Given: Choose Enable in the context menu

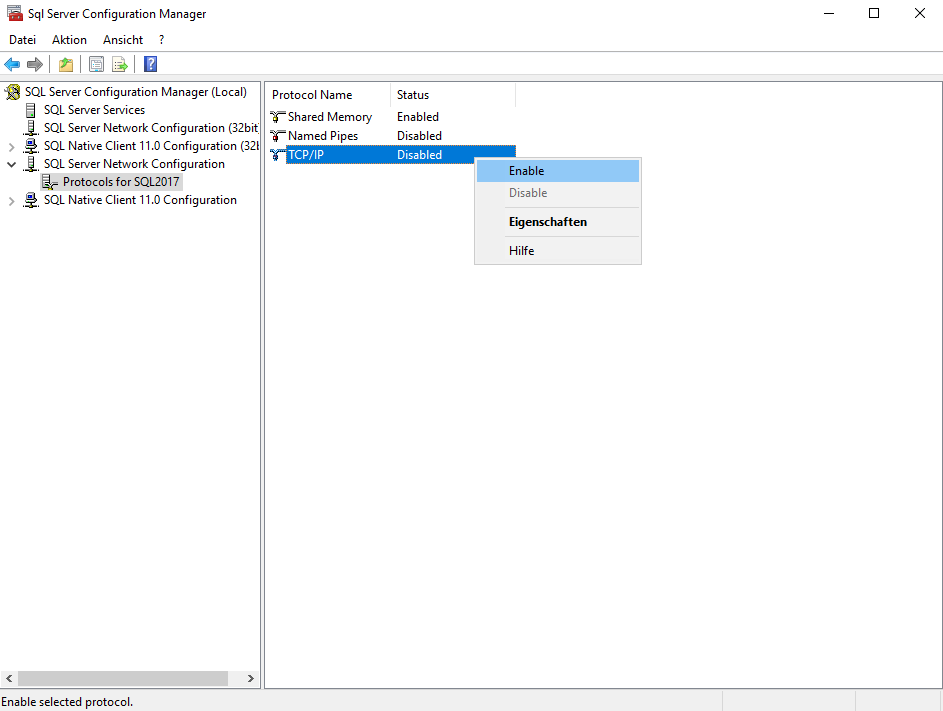Looking at the screenshot, I should (558, 171).
